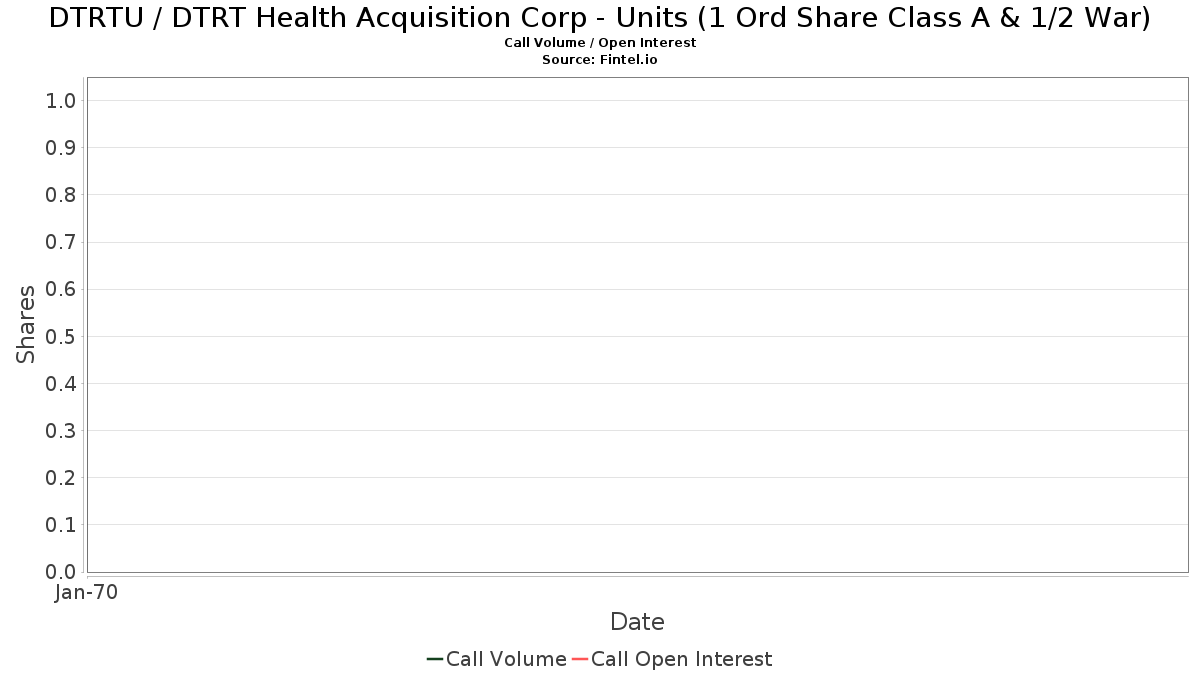The height and width of the screenshot is (675, 1200).
Task: Select the 0.0 y-axis tick label
Action: coord(61,572)
